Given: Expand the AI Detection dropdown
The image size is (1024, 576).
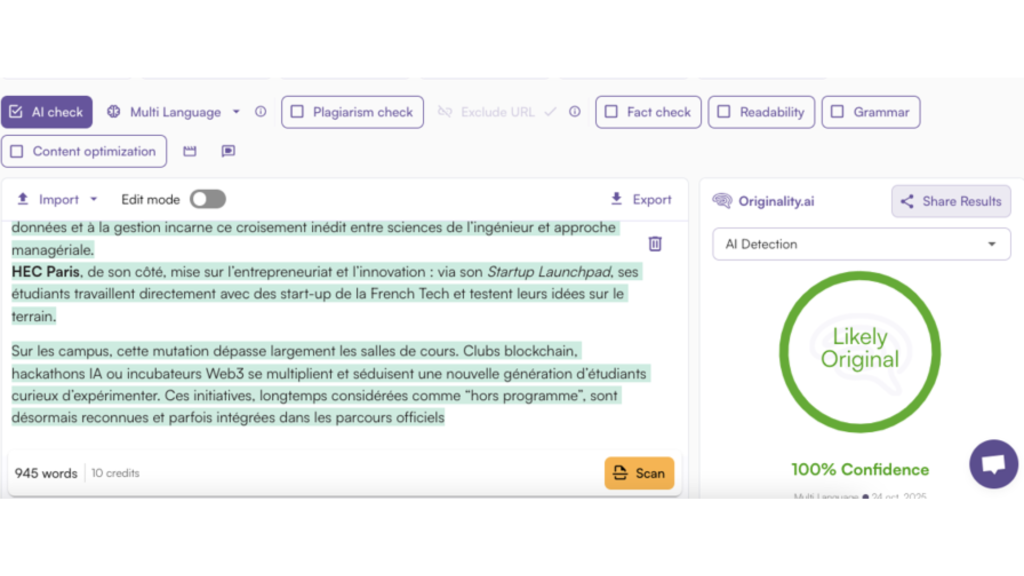Looking at the screenshot, I should tap(861, 244).
